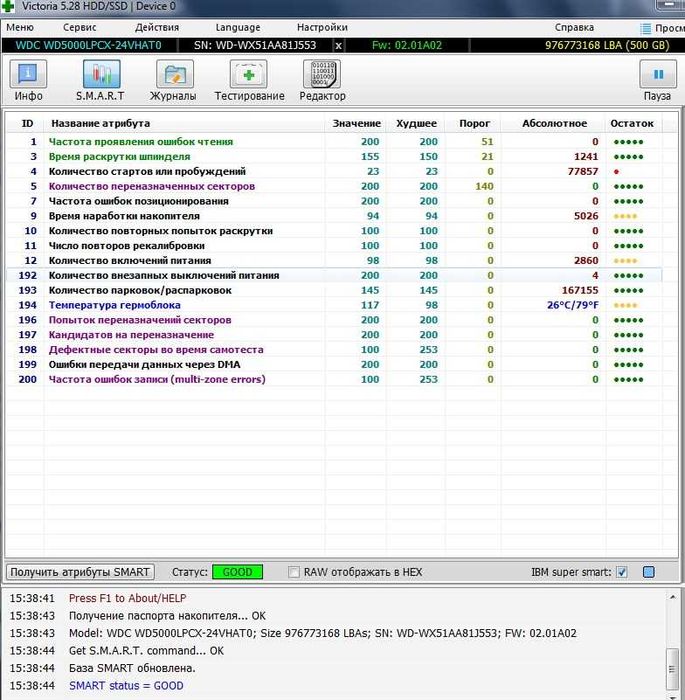
Task: Click log line Получение паспорта накопителя... OK
Action: [x=167, y=616]
